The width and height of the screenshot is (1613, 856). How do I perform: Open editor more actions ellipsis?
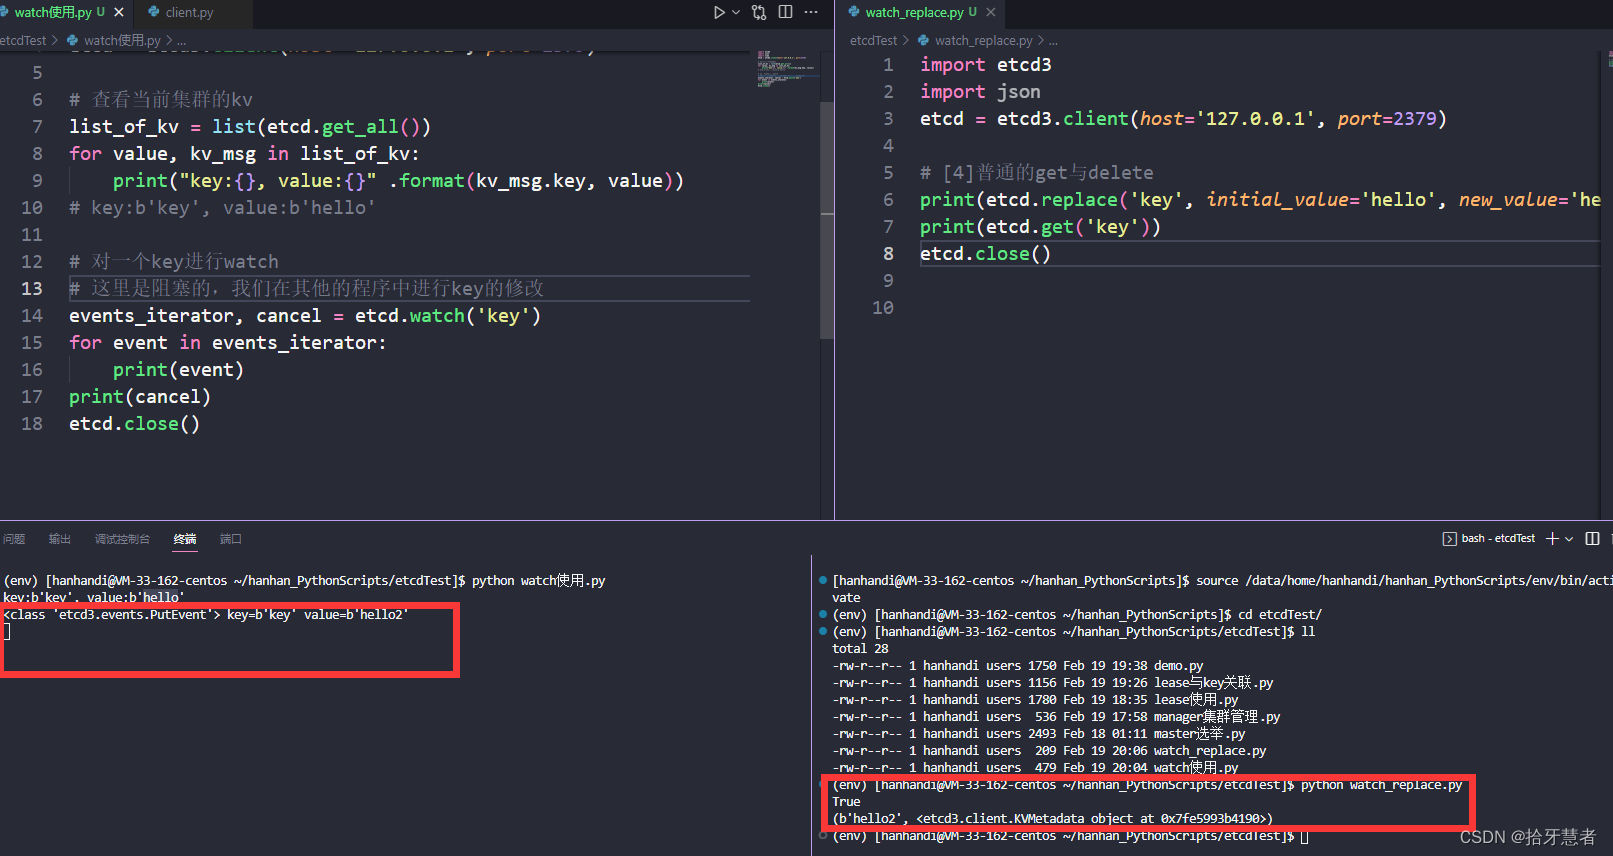coord(811,12)
